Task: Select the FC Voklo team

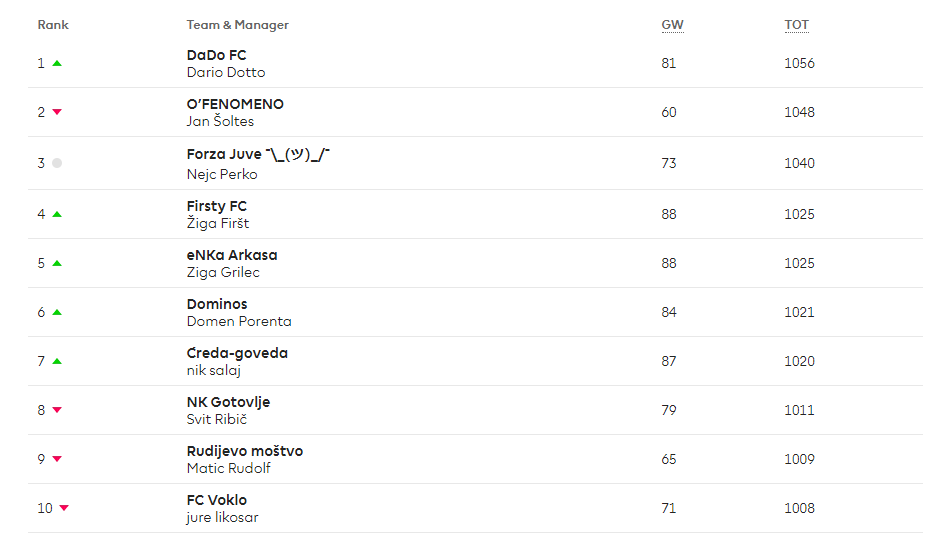Action: 216,500
